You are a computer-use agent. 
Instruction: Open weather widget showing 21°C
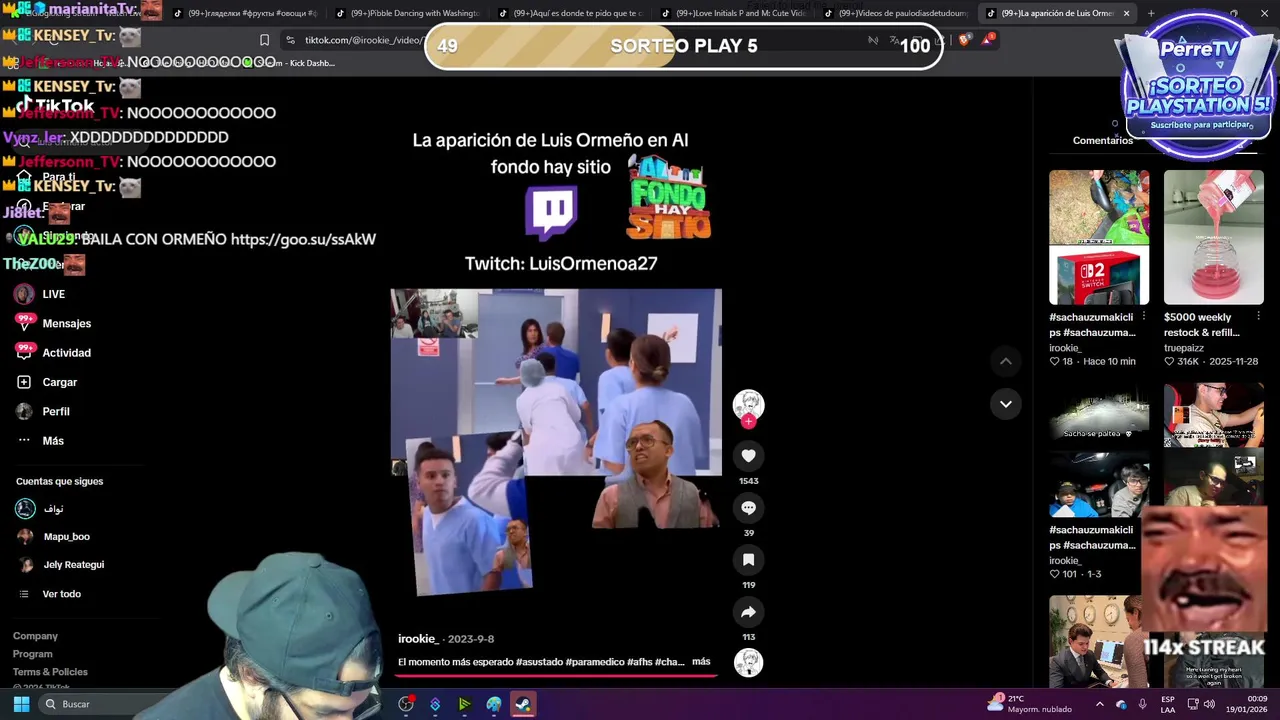click(1029, 704)
